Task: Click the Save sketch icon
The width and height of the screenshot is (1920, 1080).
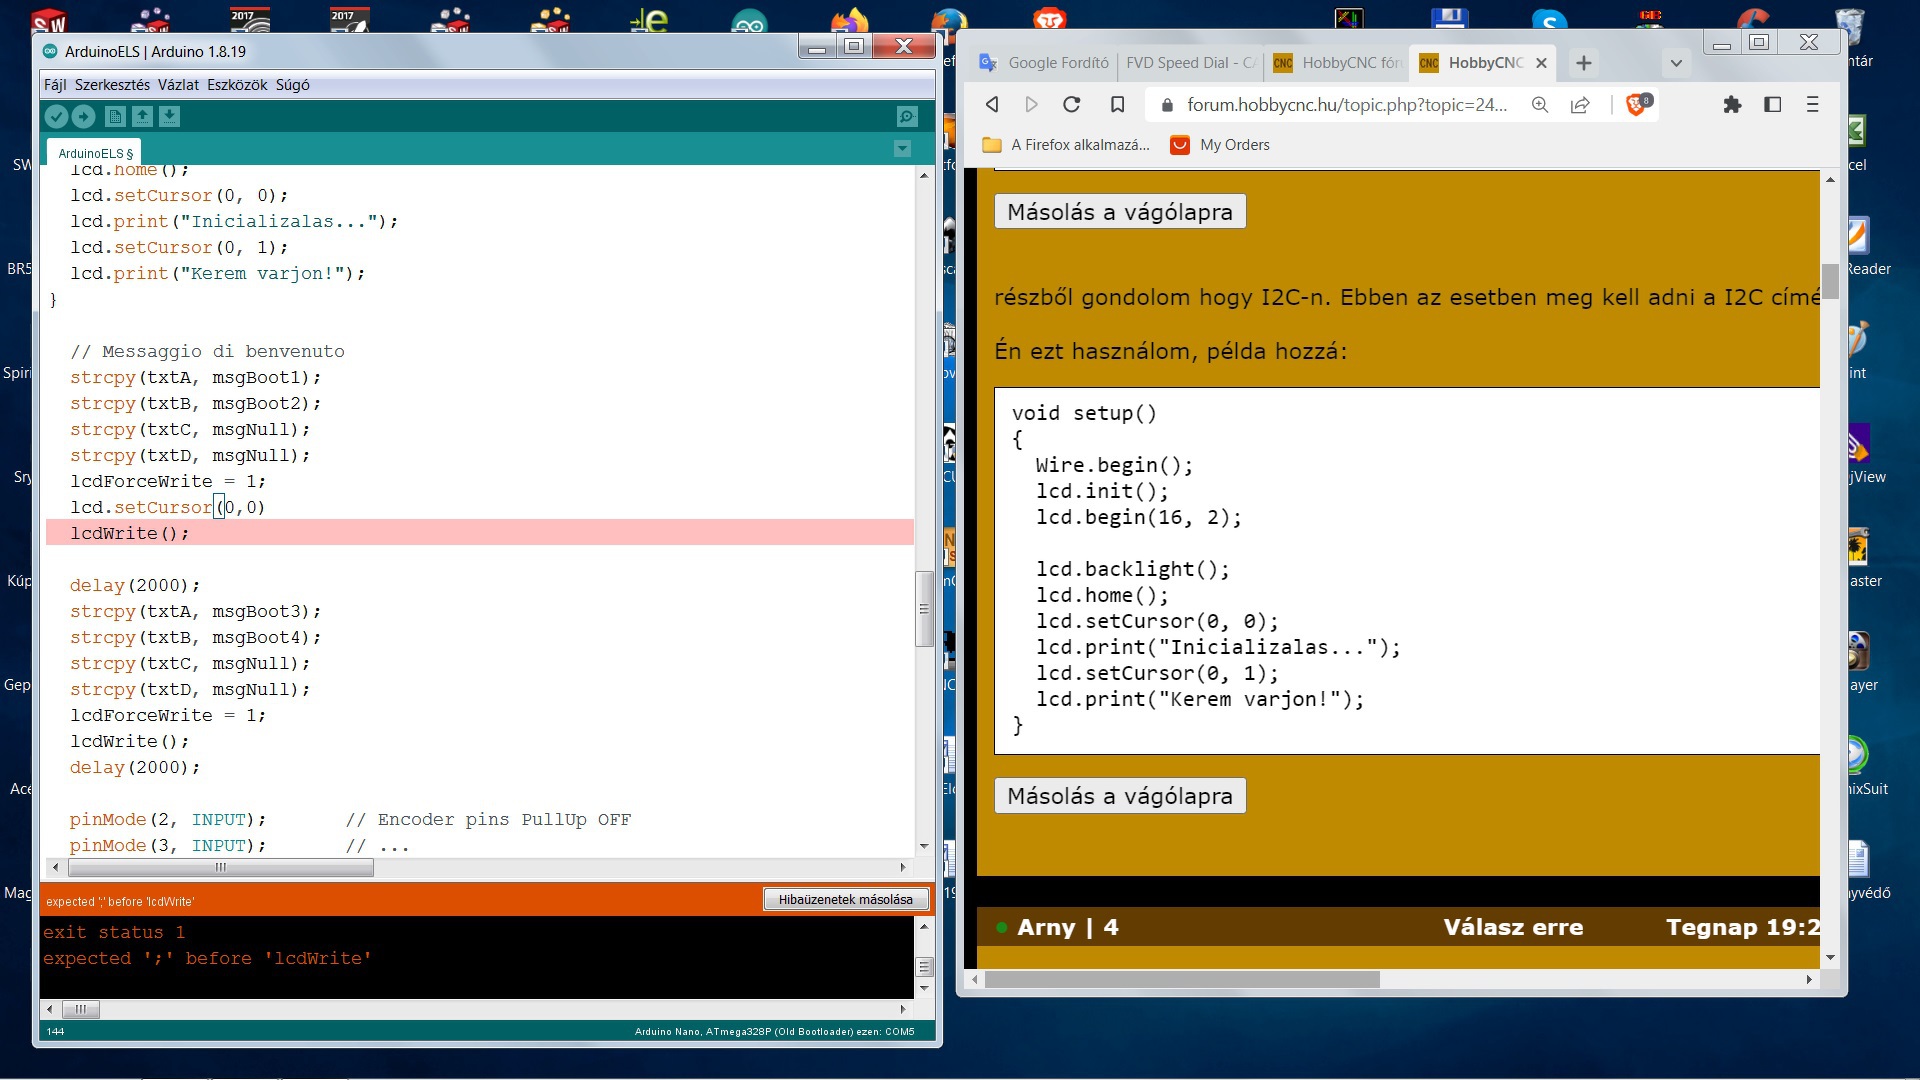Action: (169, 117)
